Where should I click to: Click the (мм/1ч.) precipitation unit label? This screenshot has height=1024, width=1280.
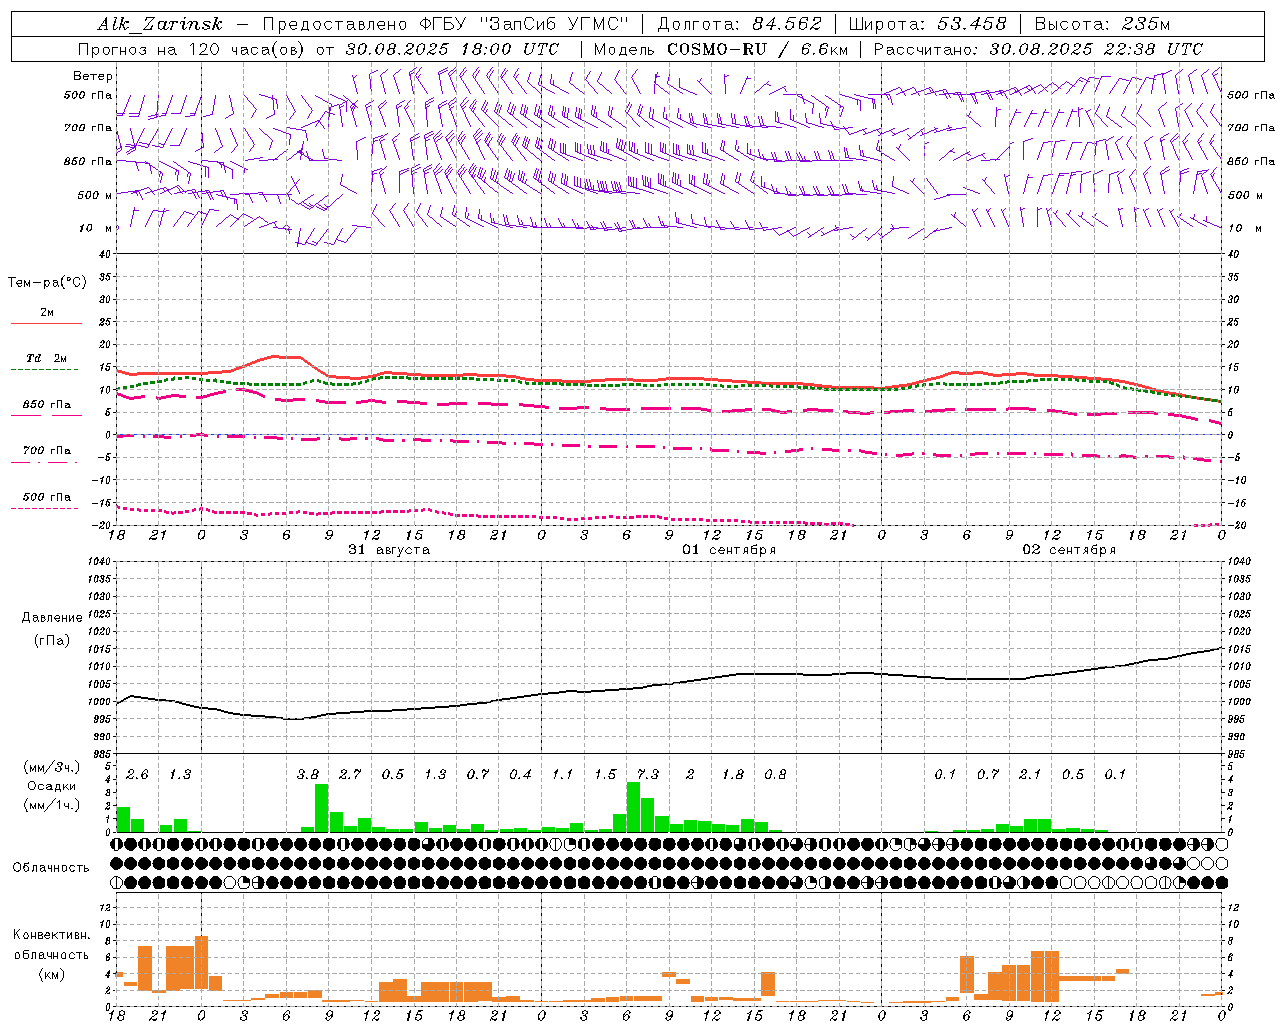tap(50, 805)
